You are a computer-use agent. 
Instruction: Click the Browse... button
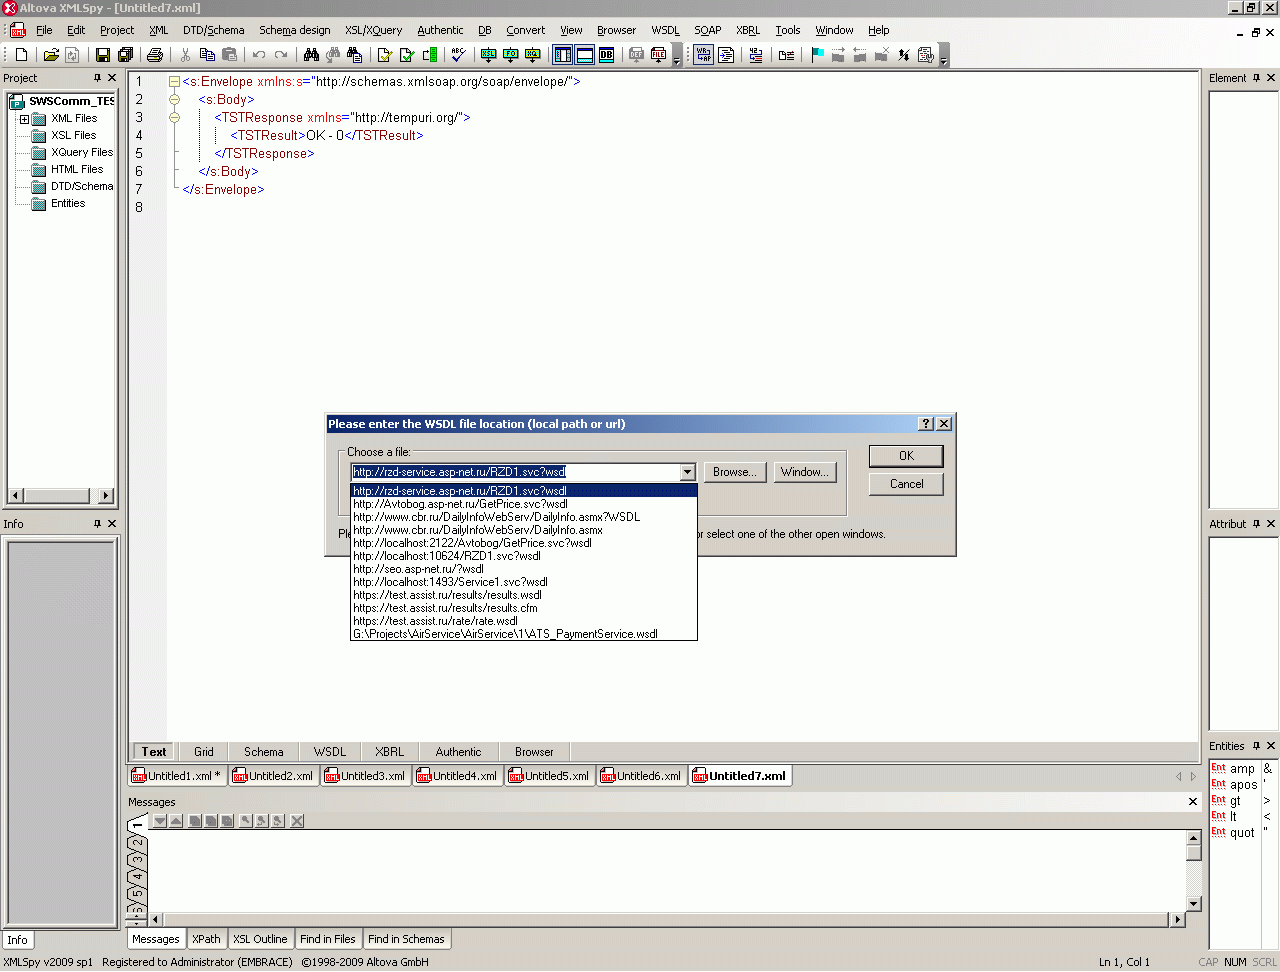coord(735,472)
